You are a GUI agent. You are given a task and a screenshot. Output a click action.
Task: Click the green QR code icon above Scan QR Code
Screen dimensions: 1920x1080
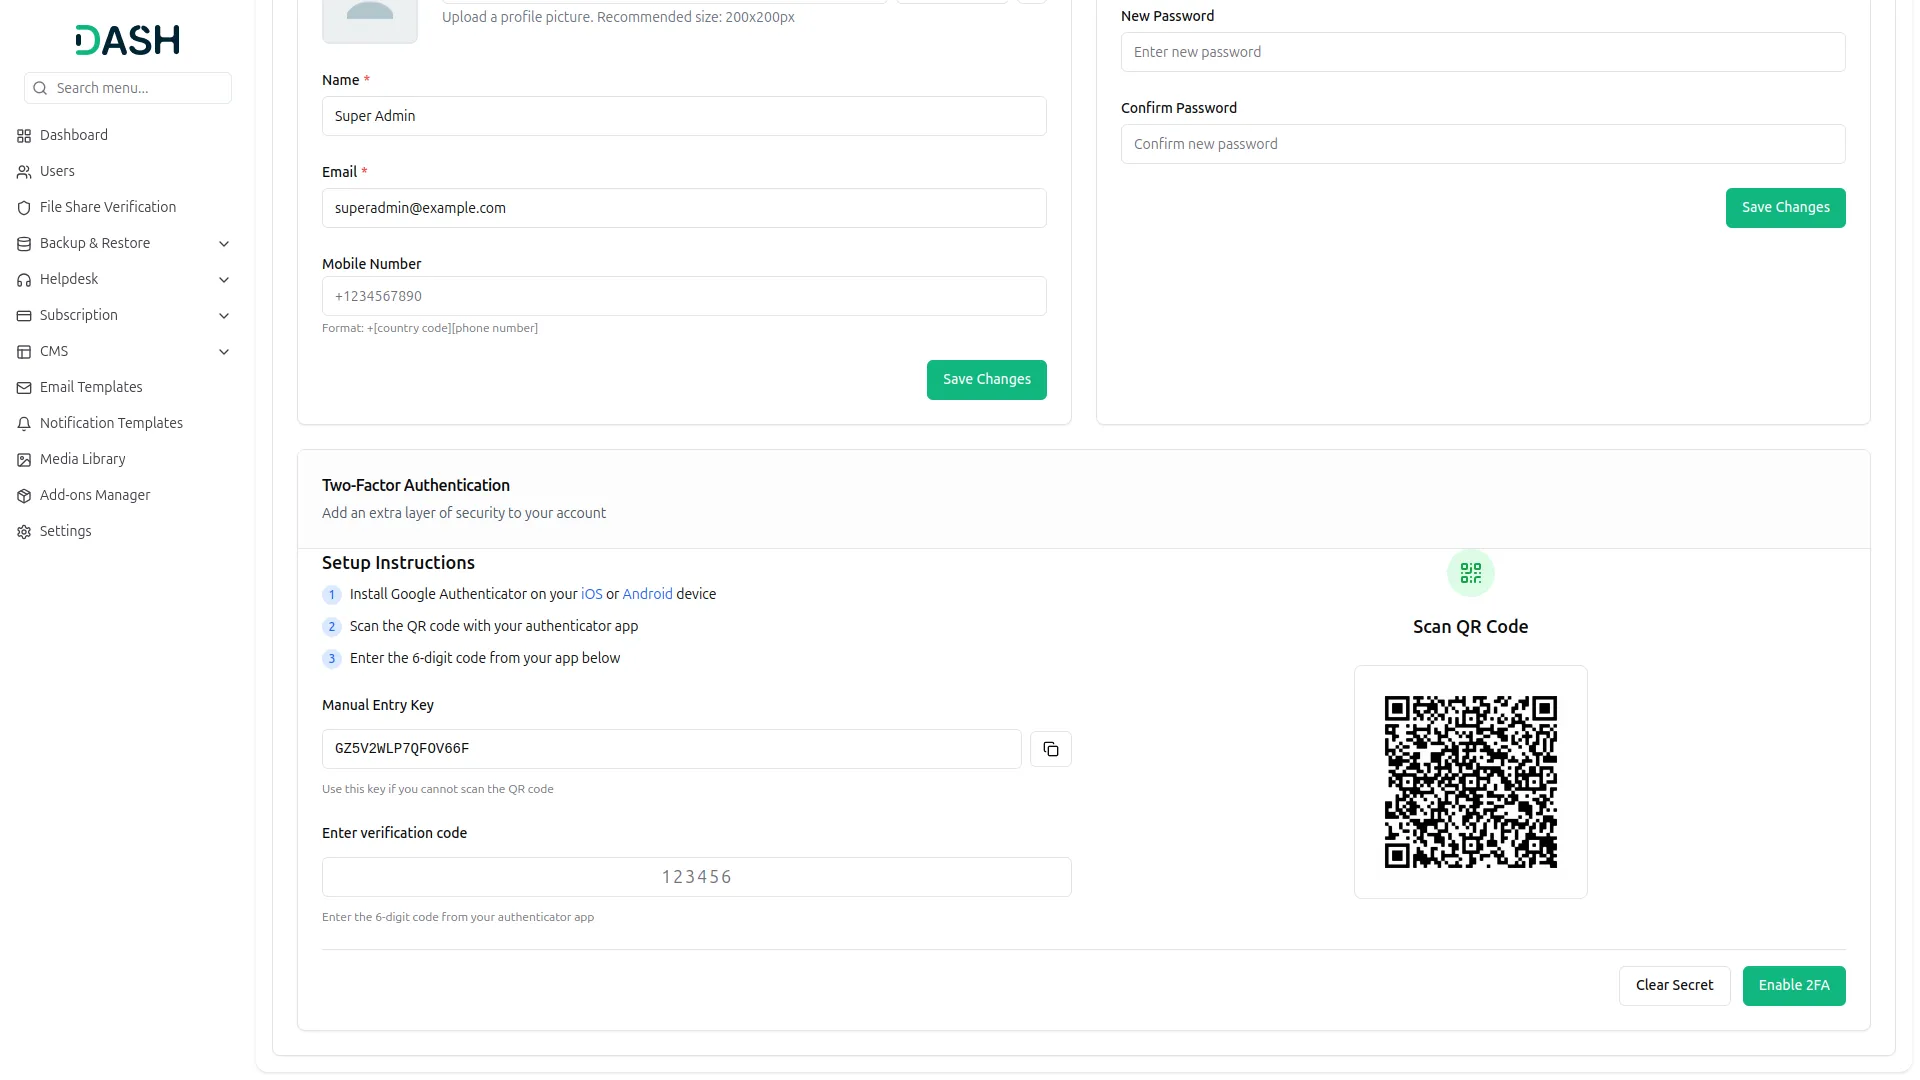pyautogui.click(x=1469, y=573)
